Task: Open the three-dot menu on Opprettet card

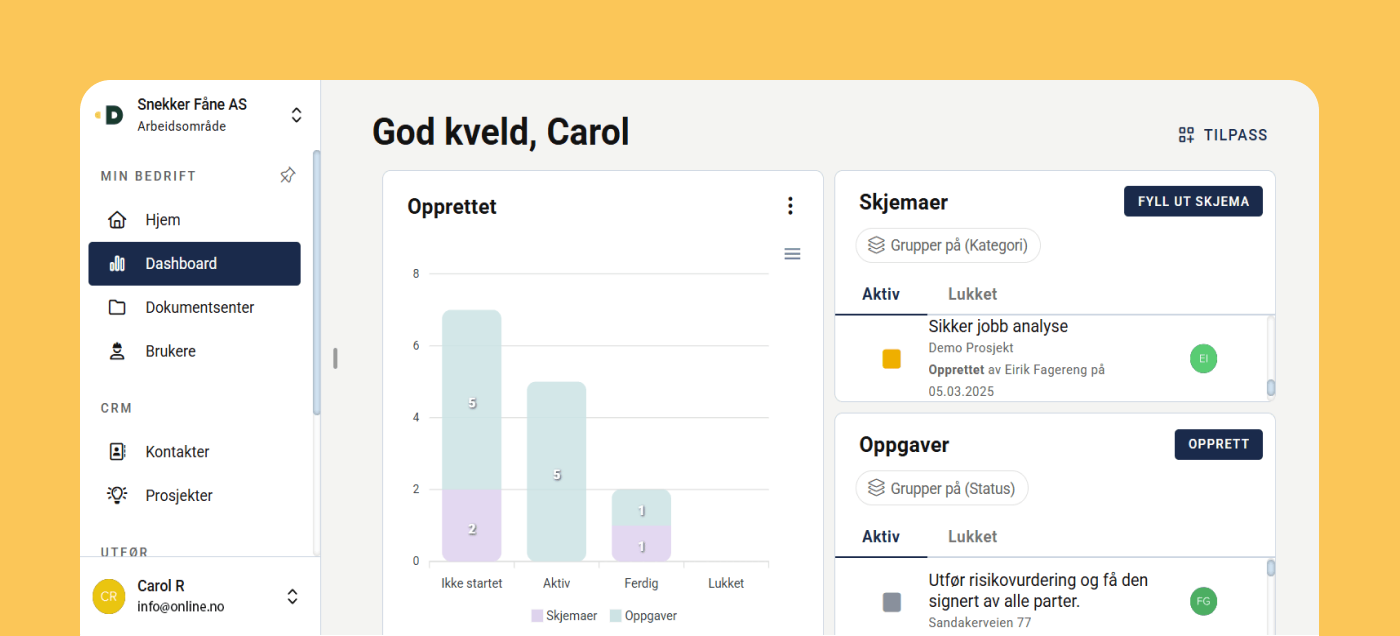Action: click(x=790, y=206)
